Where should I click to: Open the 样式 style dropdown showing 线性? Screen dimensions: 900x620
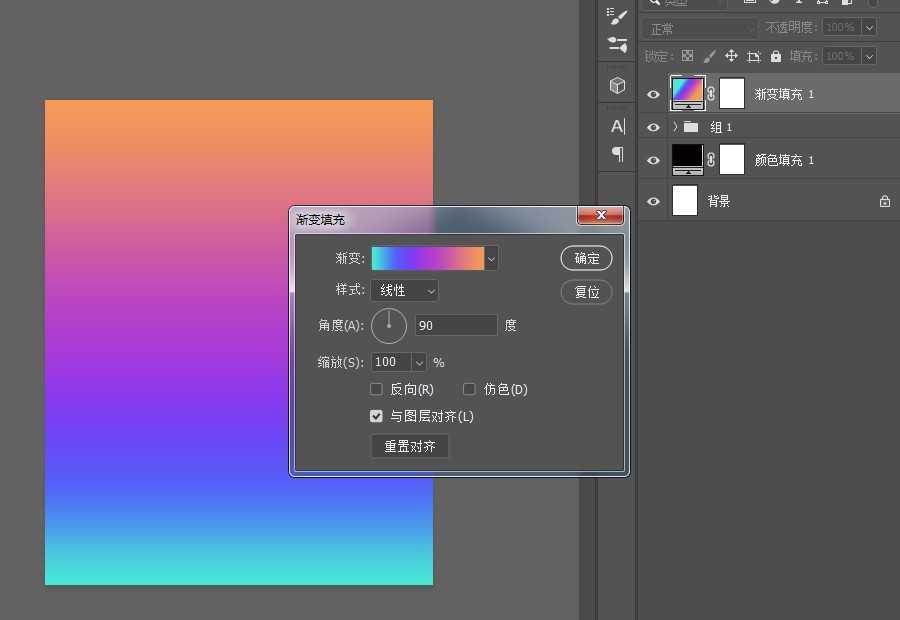pyautogui.click(x=404, y=290)
